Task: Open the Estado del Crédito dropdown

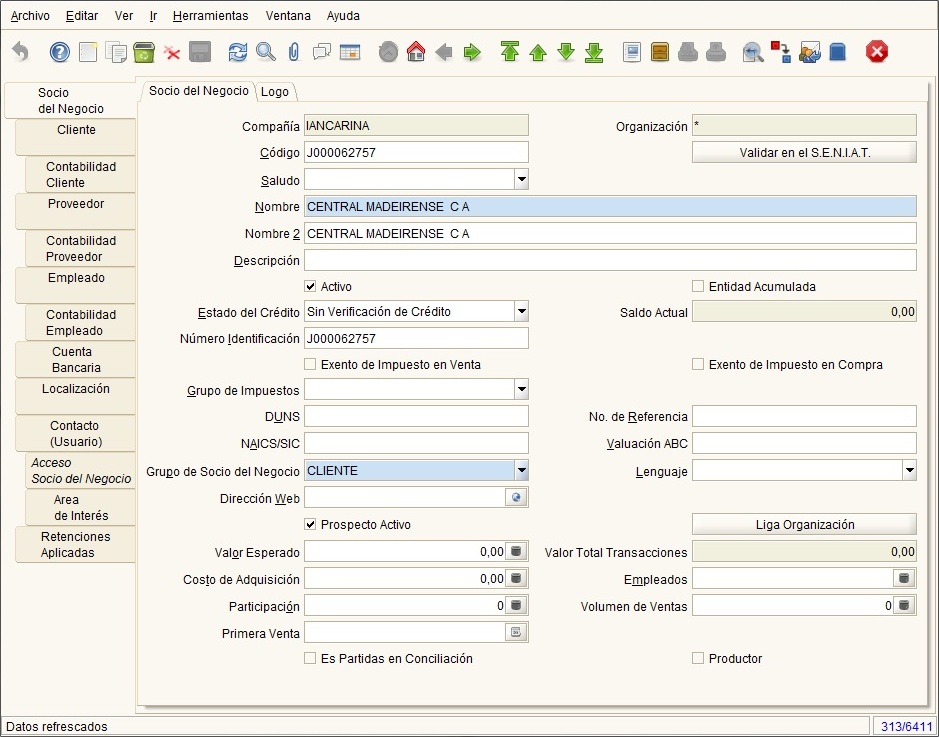Action: coord(522,311)
